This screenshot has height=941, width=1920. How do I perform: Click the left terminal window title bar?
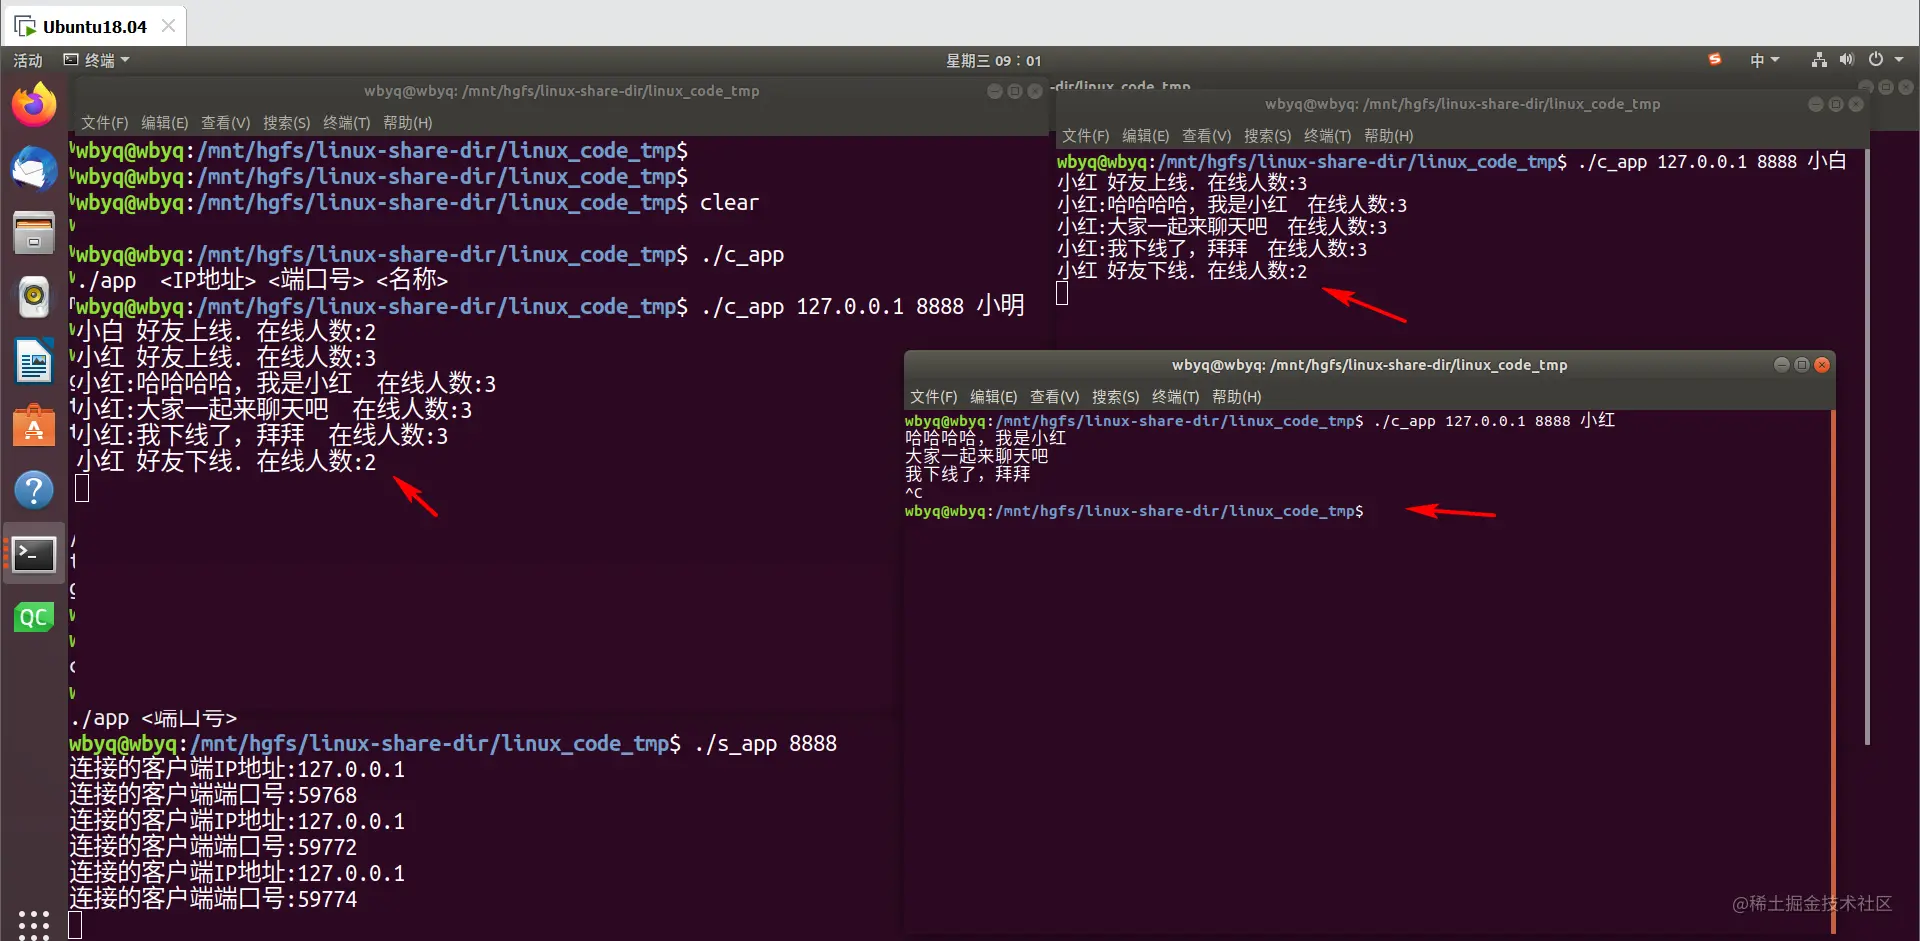coord(561,91)
